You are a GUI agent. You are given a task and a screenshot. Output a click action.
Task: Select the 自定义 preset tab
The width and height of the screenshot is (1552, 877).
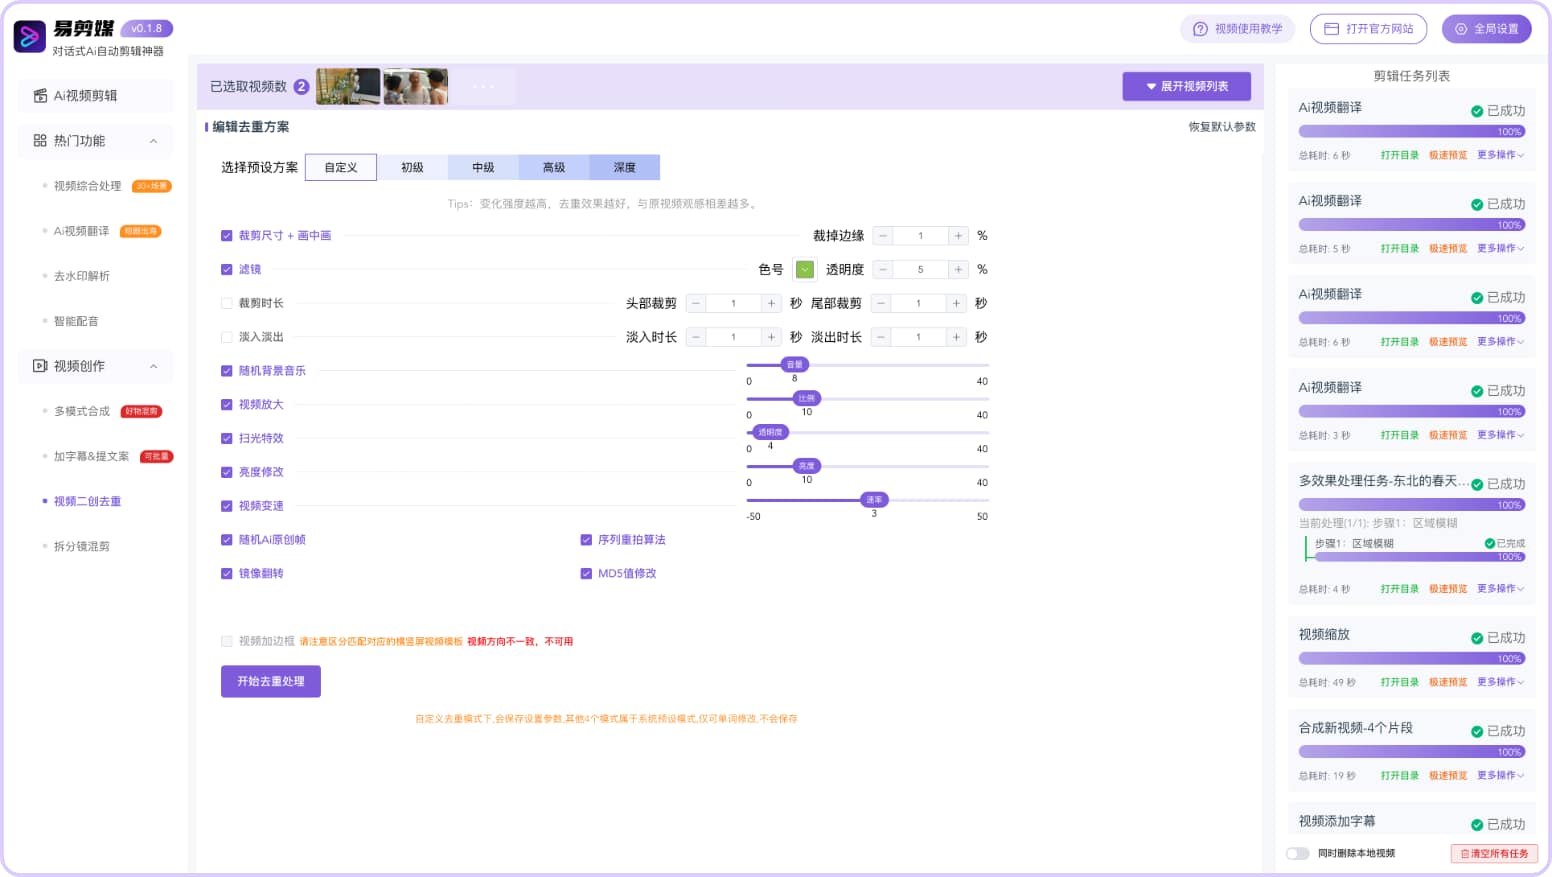tap(341, 168)
